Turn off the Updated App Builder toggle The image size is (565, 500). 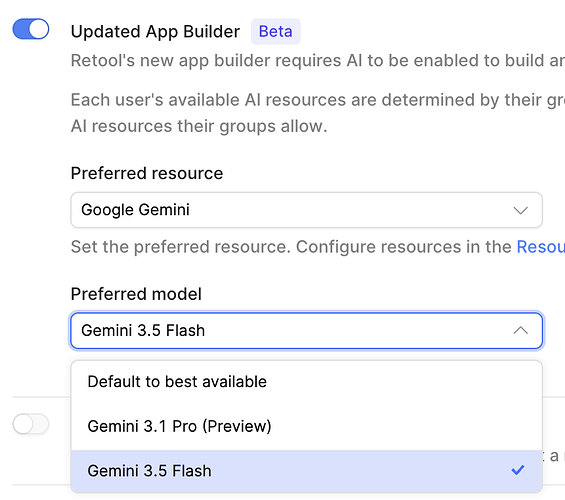coord(31,29)
